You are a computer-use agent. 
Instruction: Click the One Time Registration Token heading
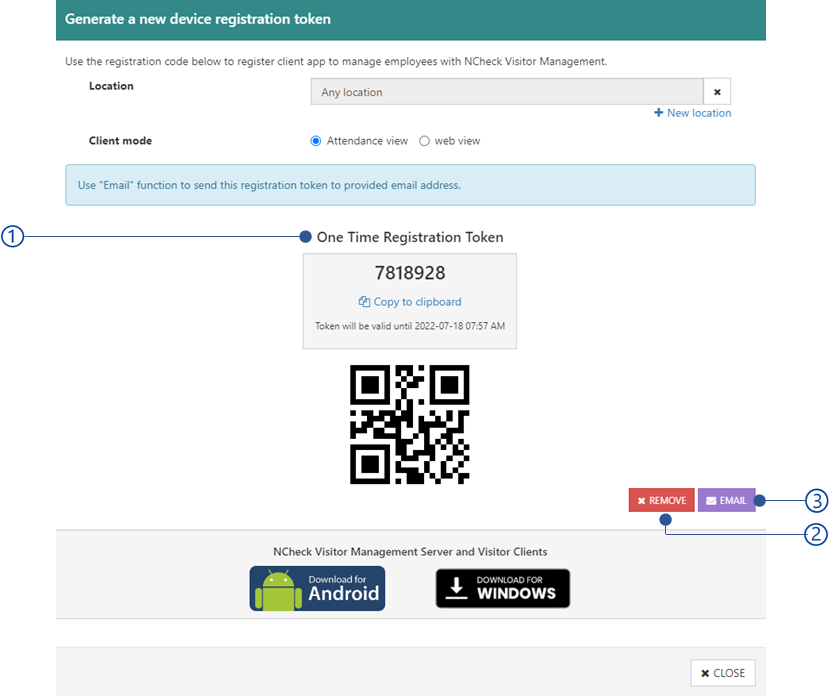point(410,237)
